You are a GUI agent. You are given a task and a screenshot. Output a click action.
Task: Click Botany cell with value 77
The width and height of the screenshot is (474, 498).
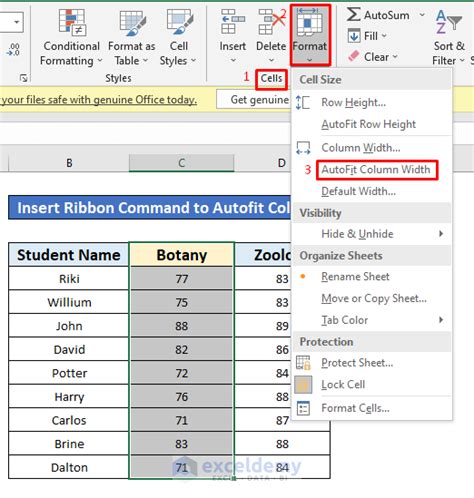[182, 279]
